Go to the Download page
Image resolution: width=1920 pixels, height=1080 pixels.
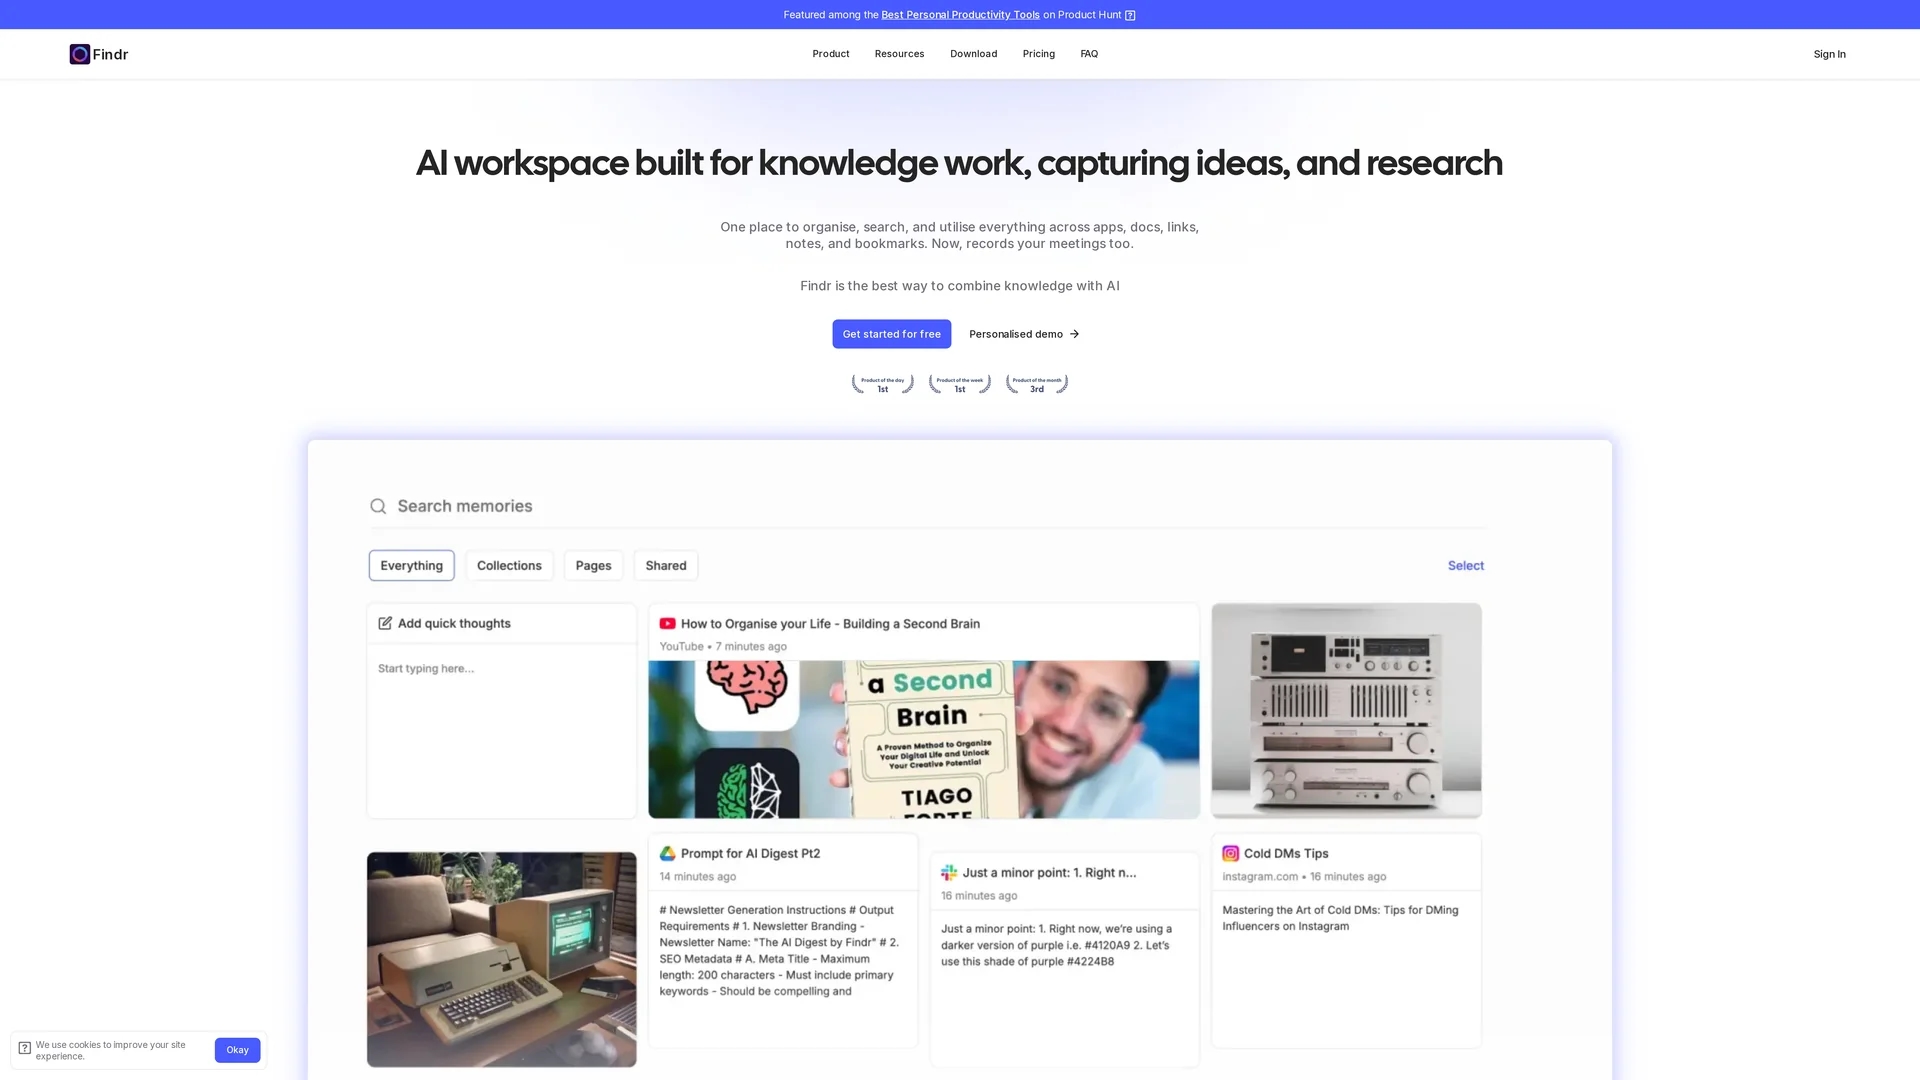[973, 54]
